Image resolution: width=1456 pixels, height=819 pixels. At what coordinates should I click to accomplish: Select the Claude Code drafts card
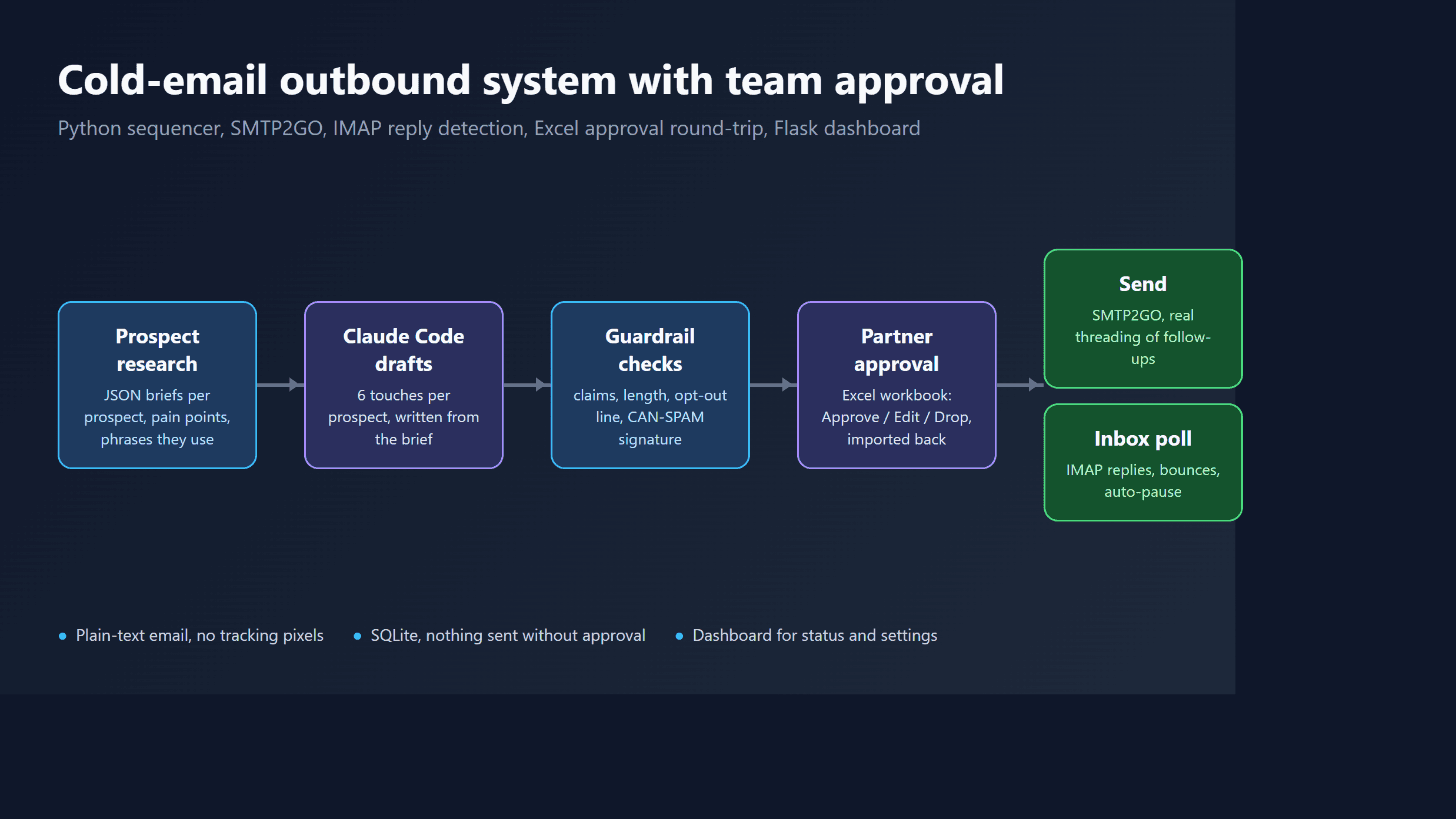coord(404,385)
